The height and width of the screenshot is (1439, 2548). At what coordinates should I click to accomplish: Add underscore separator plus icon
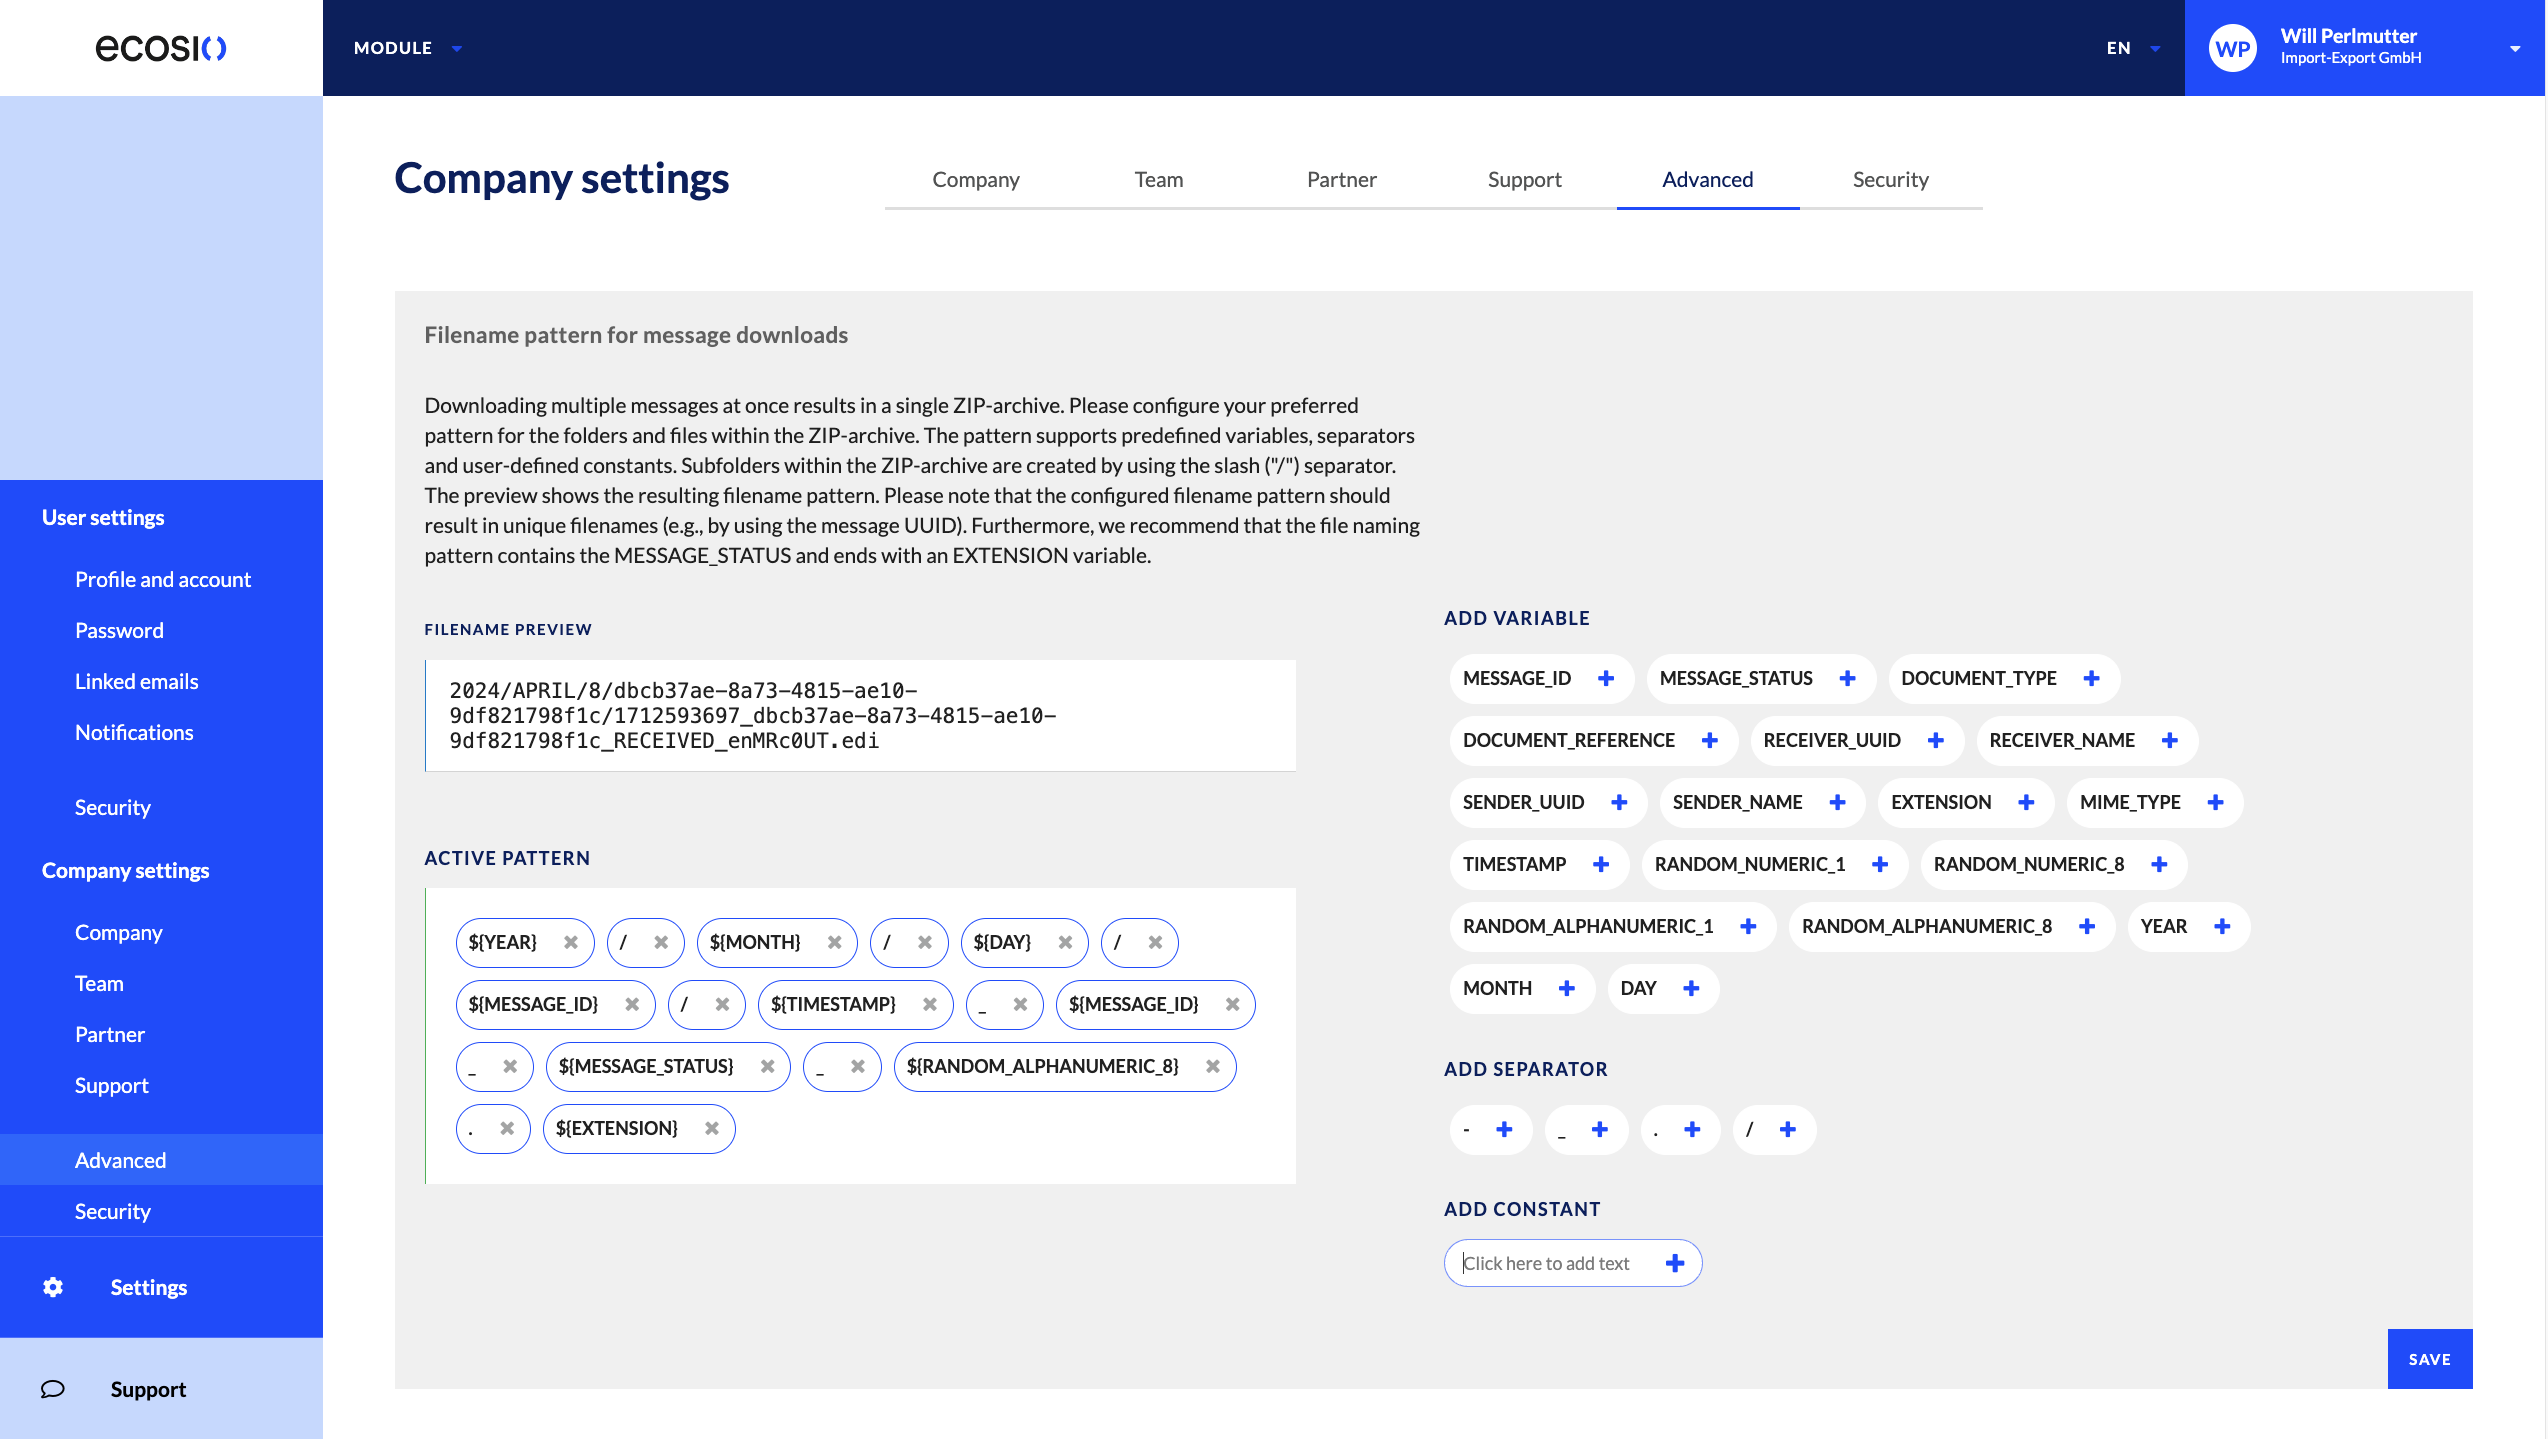pos(1600,1129)
